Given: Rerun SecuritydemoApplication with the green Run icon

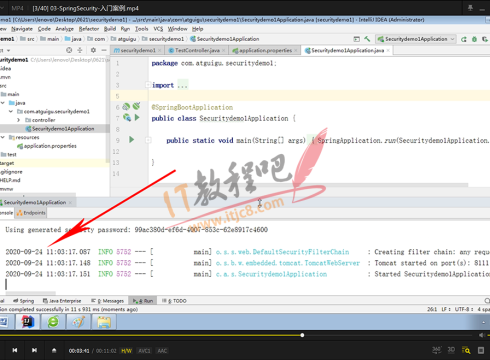Looking at the screenshot, I should tap(464, 39).
